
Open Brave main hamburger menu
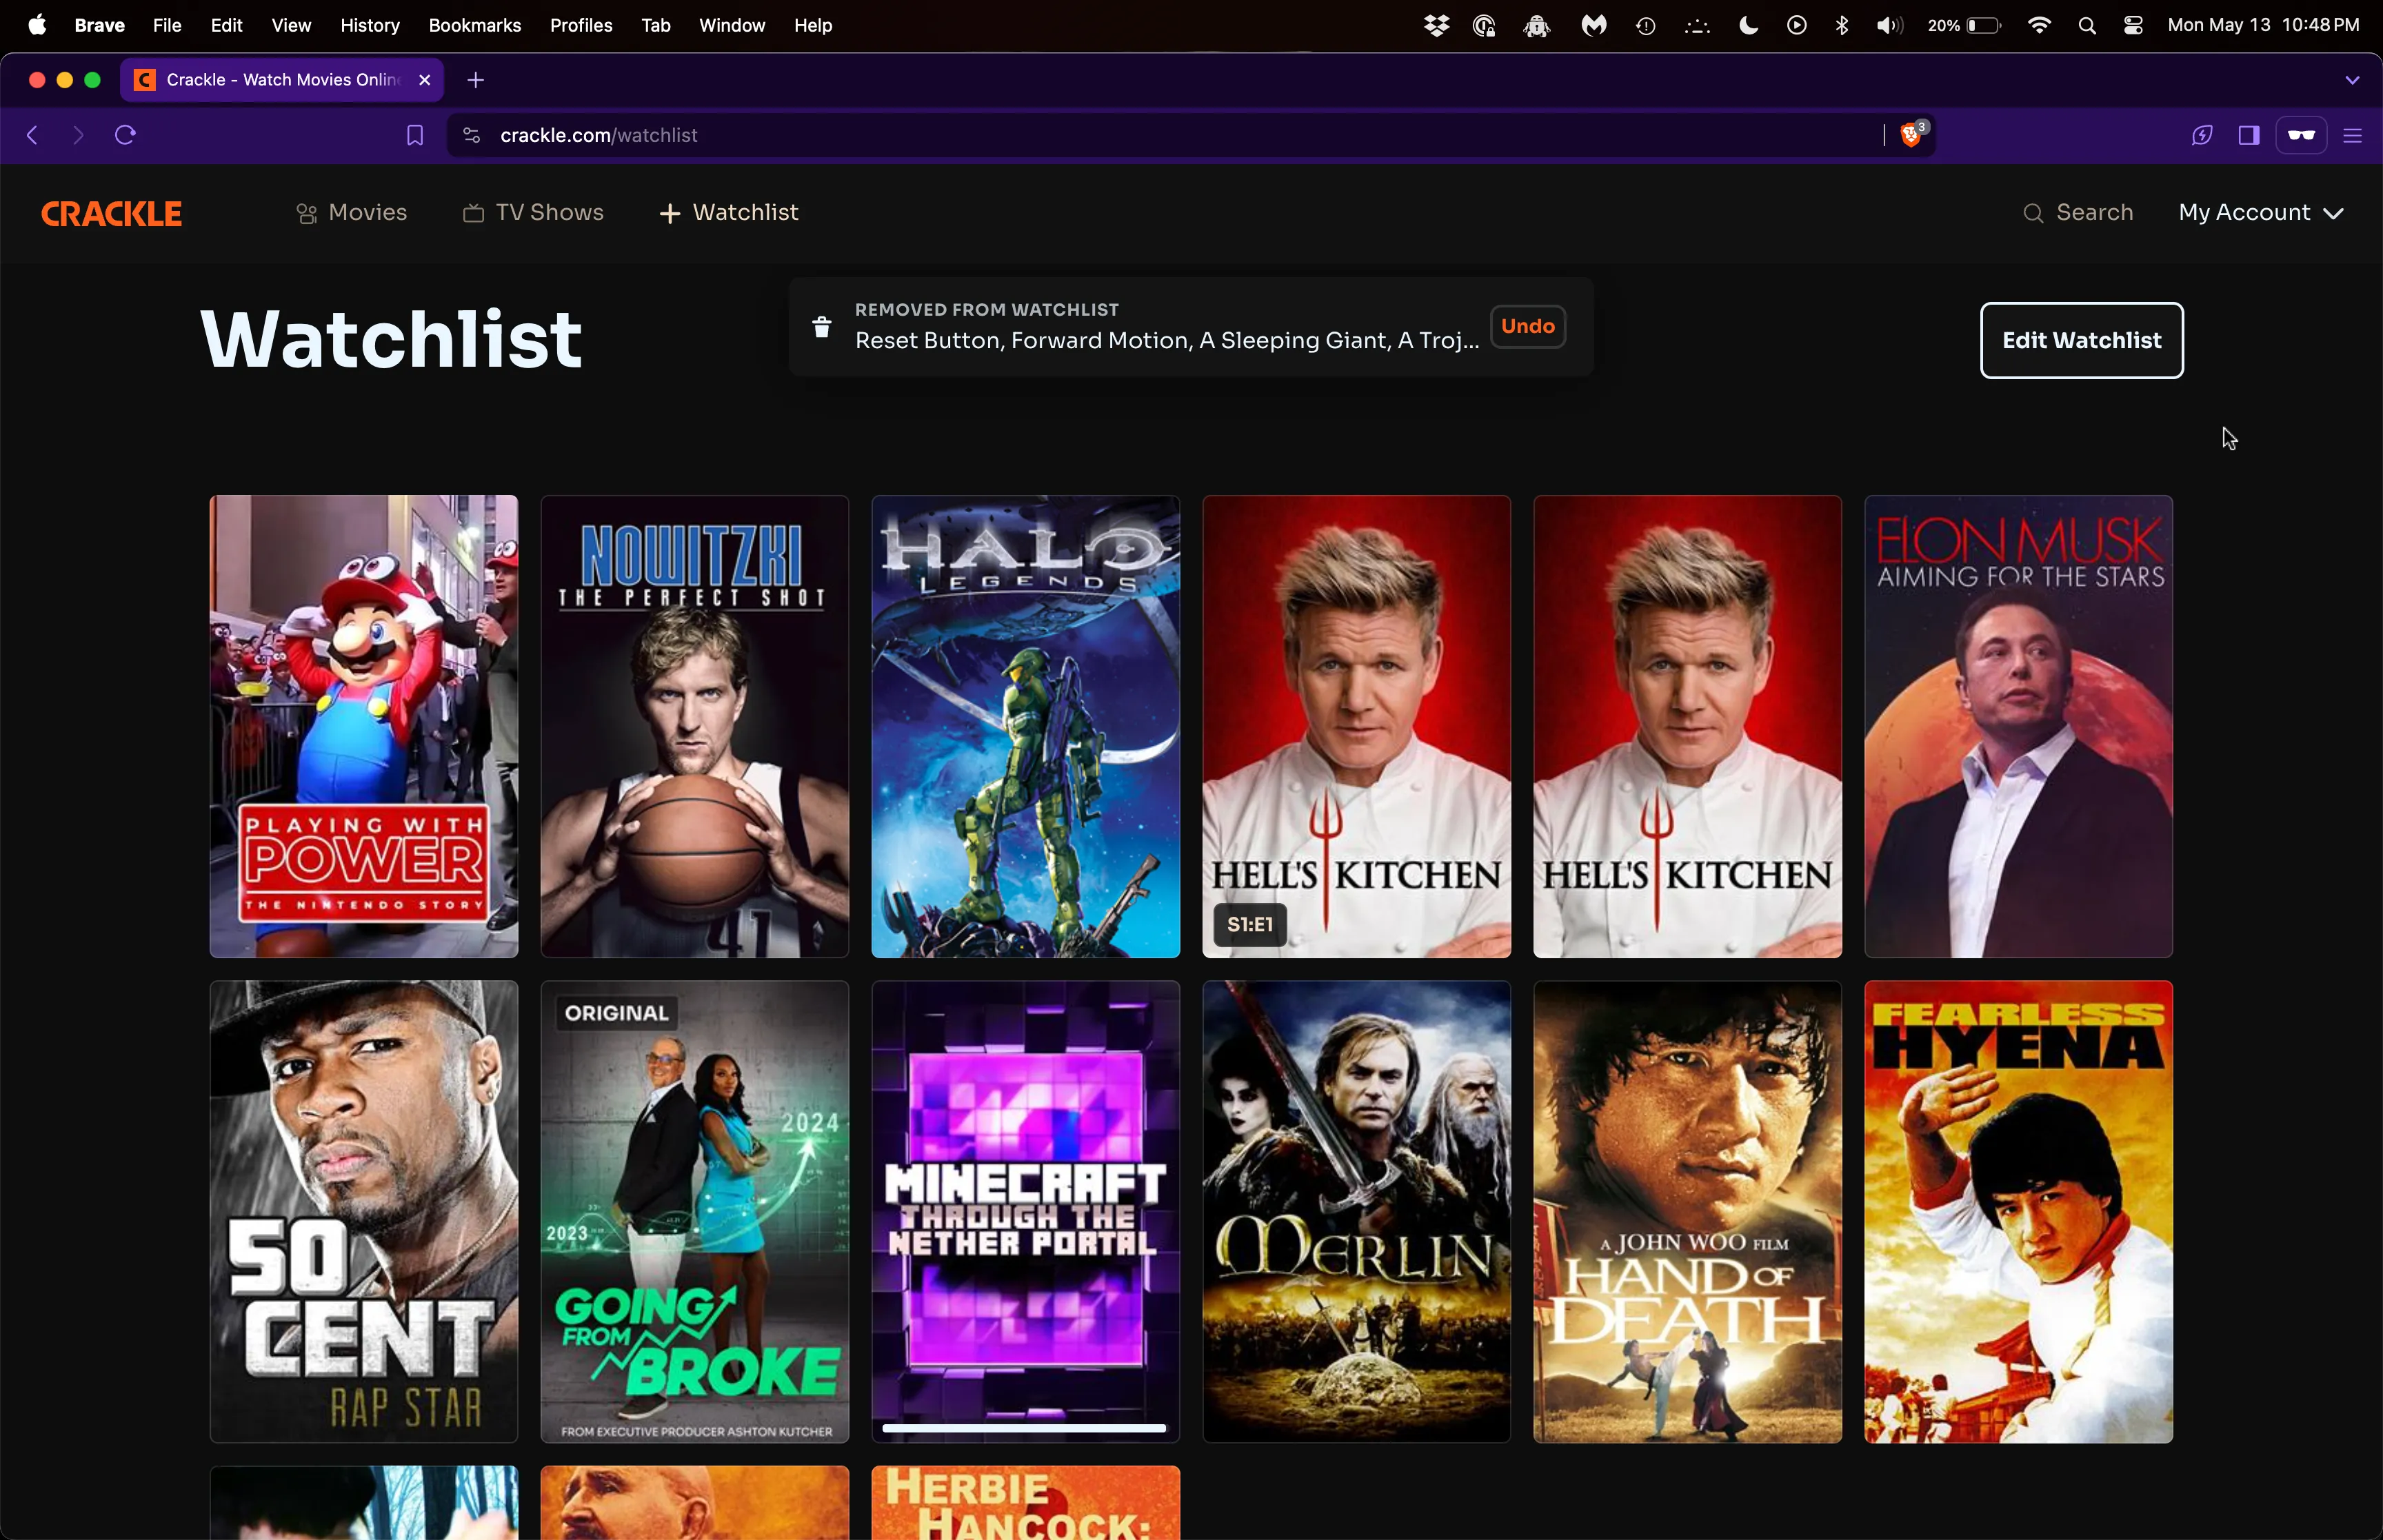[x=2352, y=135]
